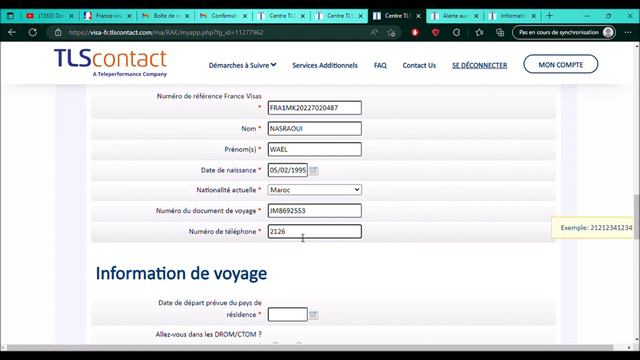
Task: Click the Numéro de référence France Visas field
Action: (x=315, y=108)
